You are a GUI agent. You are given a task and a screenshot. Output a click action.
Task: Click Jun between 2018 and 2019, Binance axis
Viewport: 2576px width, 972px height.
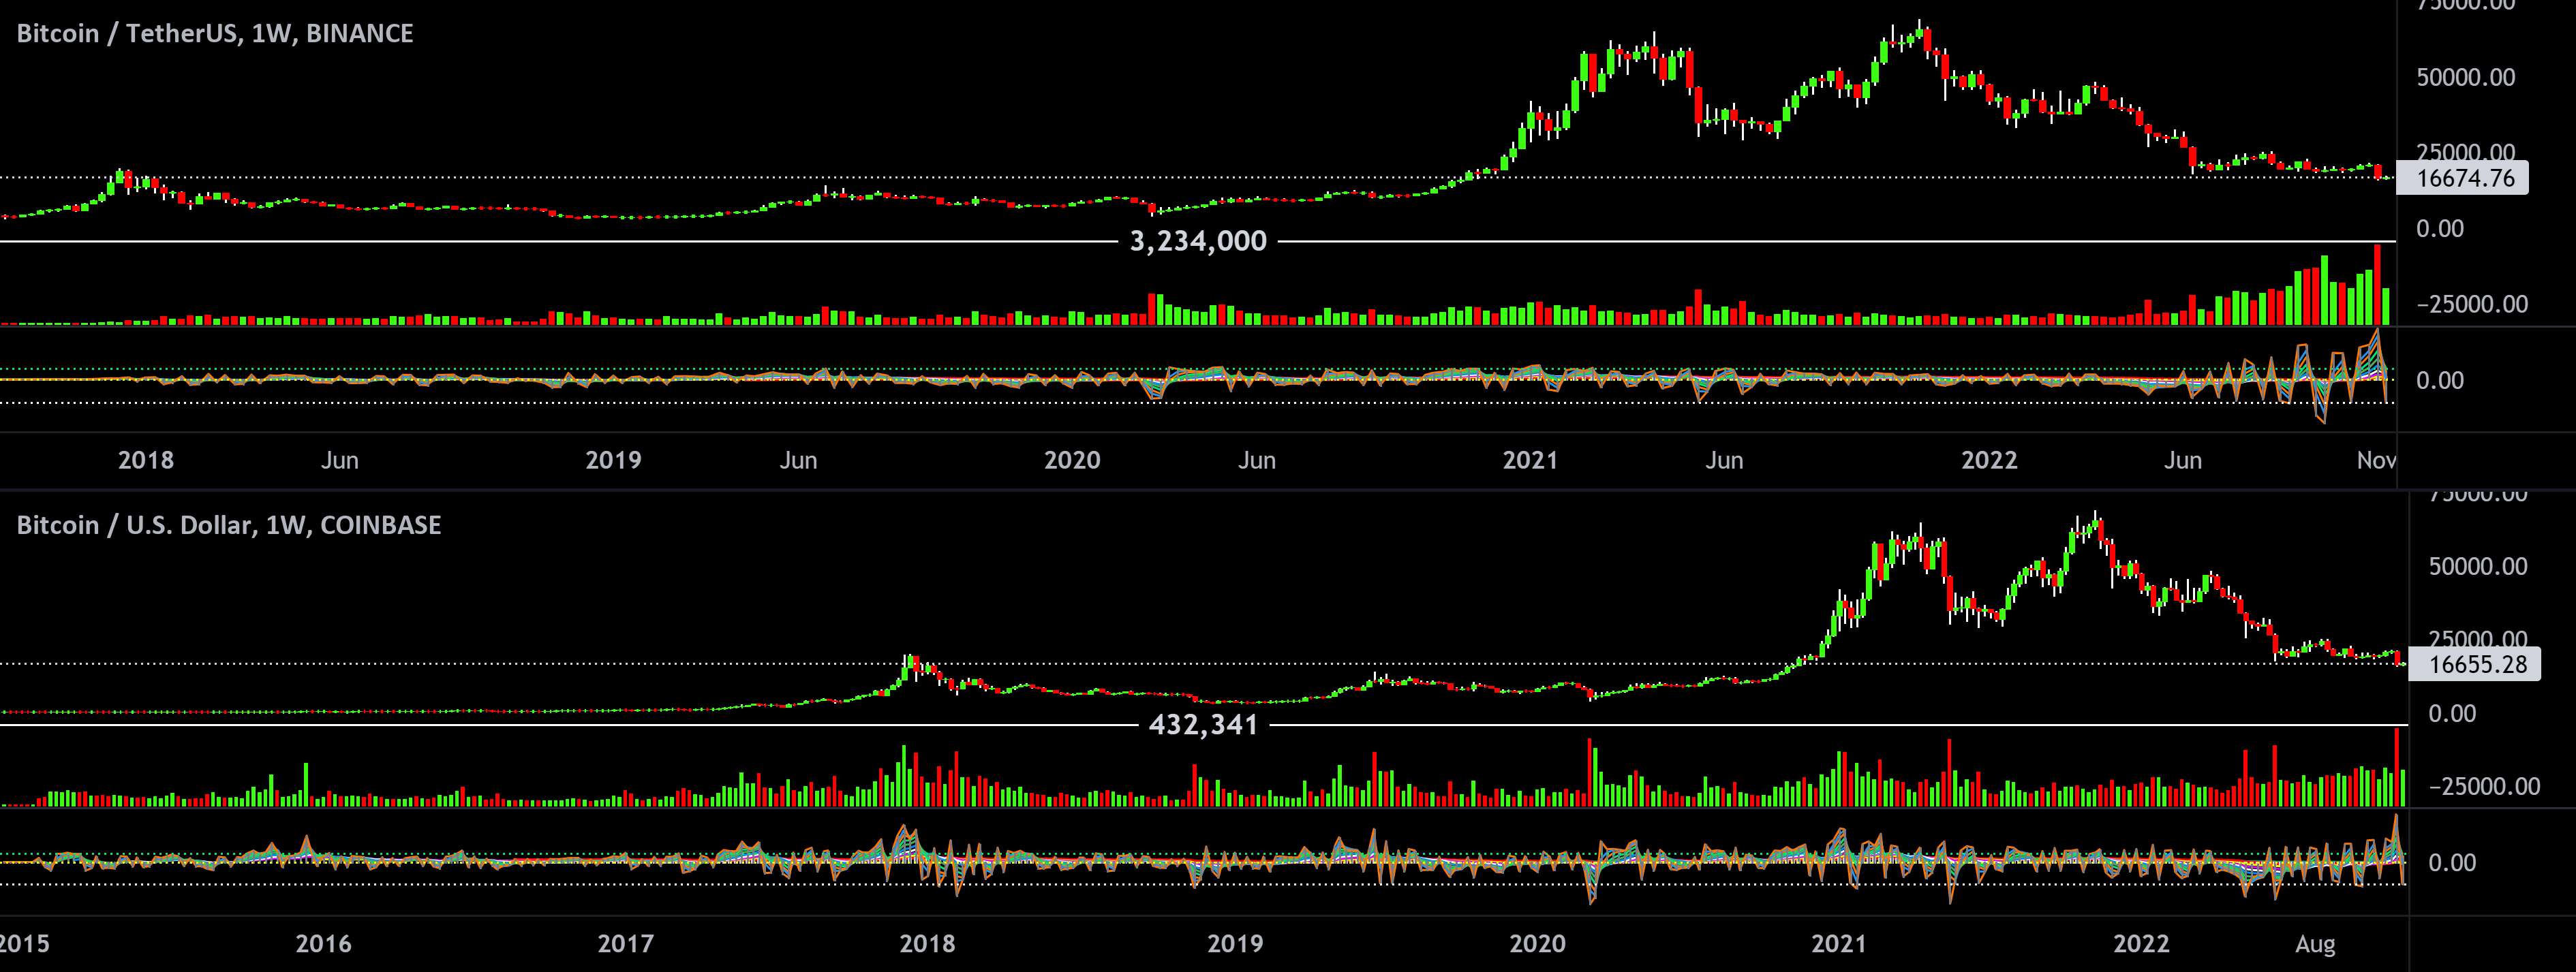point(340,461)
